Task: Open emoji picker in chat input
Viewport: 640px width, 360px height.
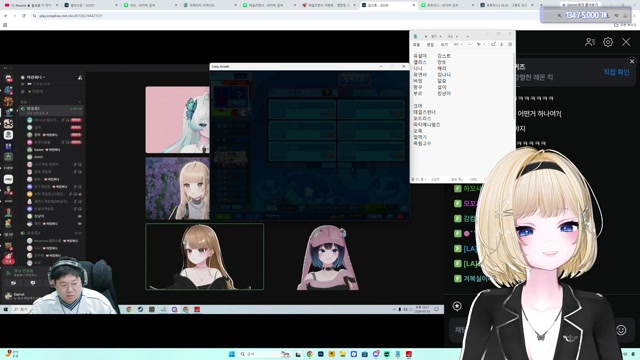Action: (x=621, y=330)
